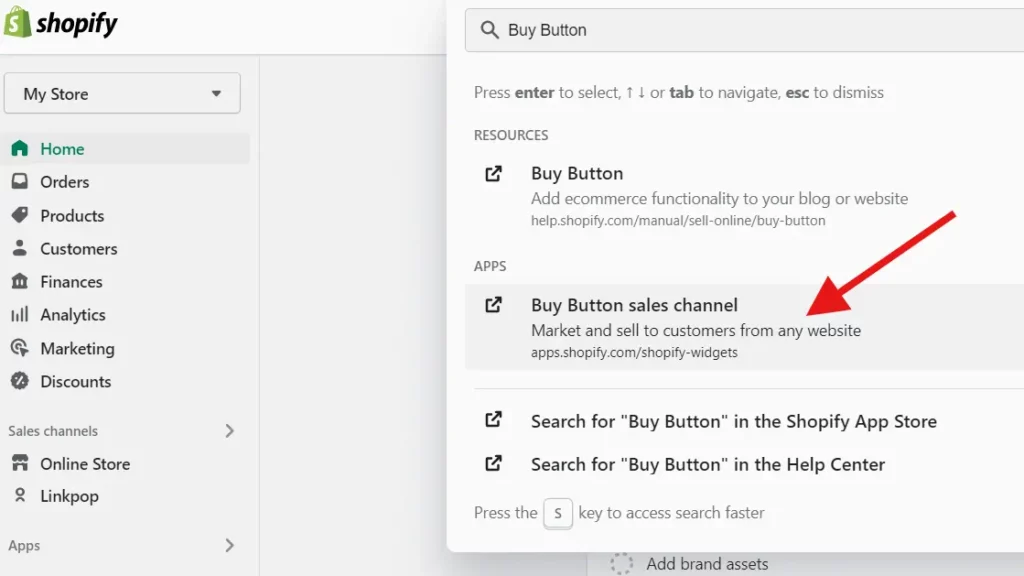Click the Discounts percent badge icon
The width and height of the screenshot is (1024, 576).
pos(20,381)
